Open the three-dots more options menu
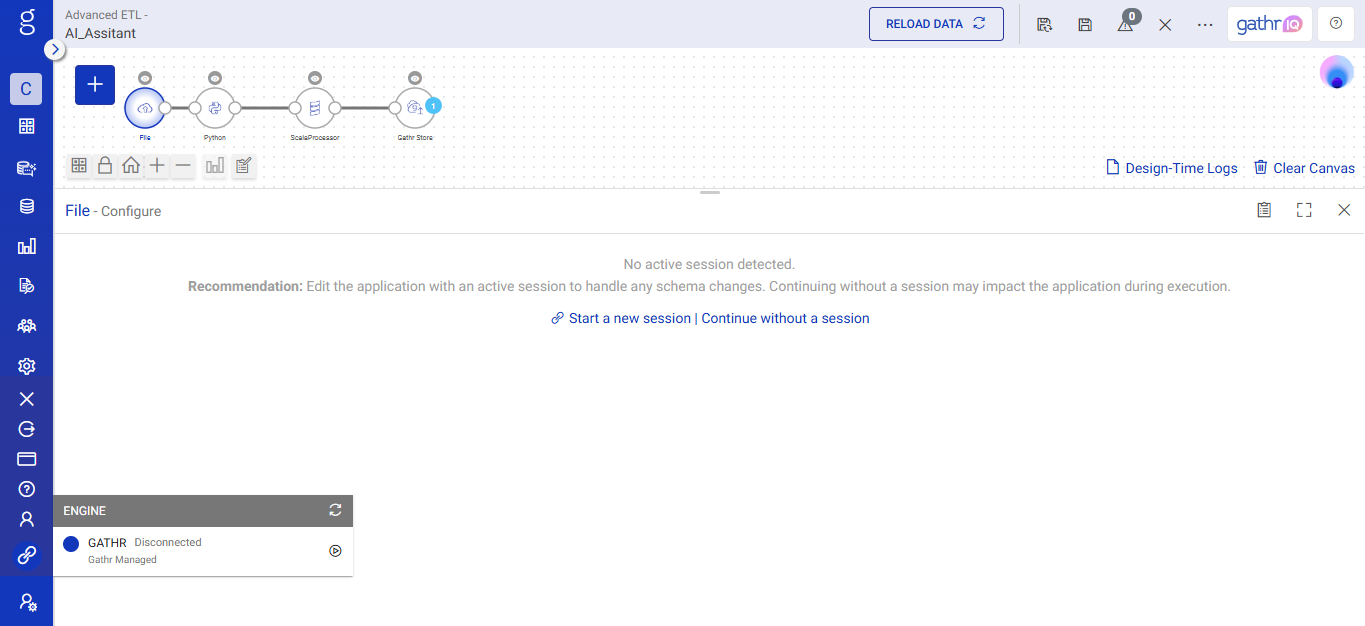This screenshot has height=626, width=1365. 1205,24
